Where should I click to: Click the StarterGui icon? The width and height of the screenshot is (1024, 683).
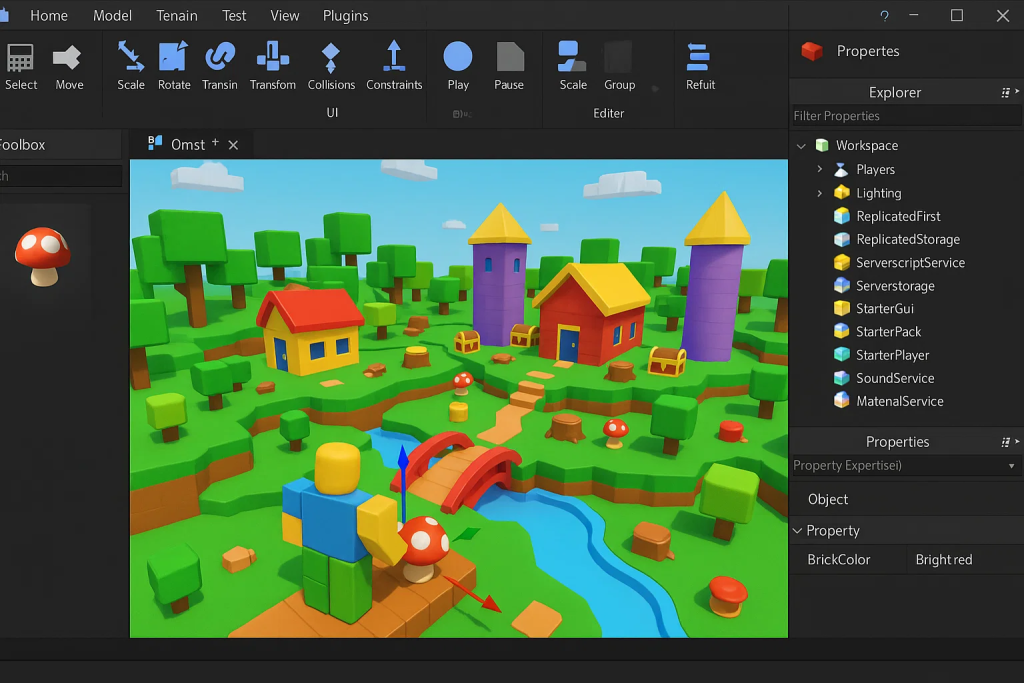click(842, 308)
